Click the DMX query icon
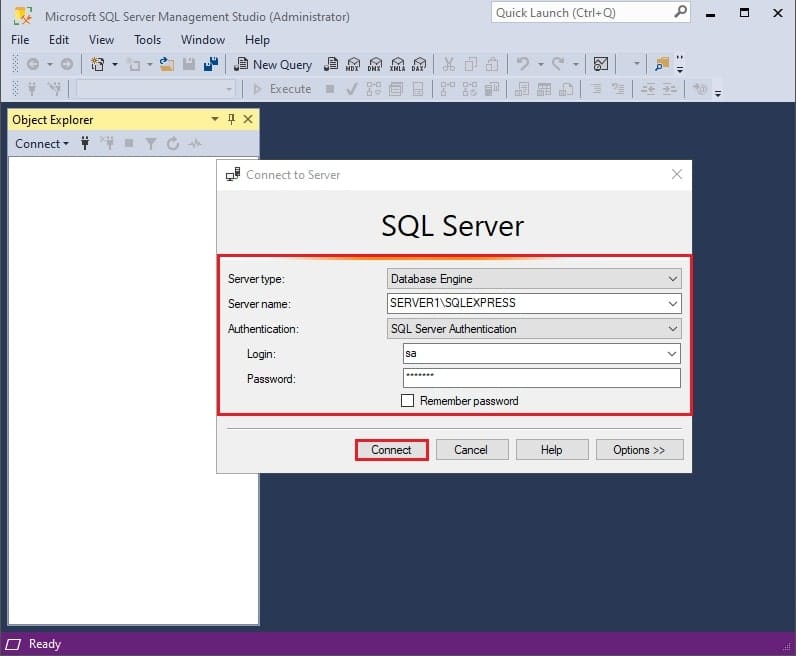This screenshot has width=796, height=656. (375, 64)
